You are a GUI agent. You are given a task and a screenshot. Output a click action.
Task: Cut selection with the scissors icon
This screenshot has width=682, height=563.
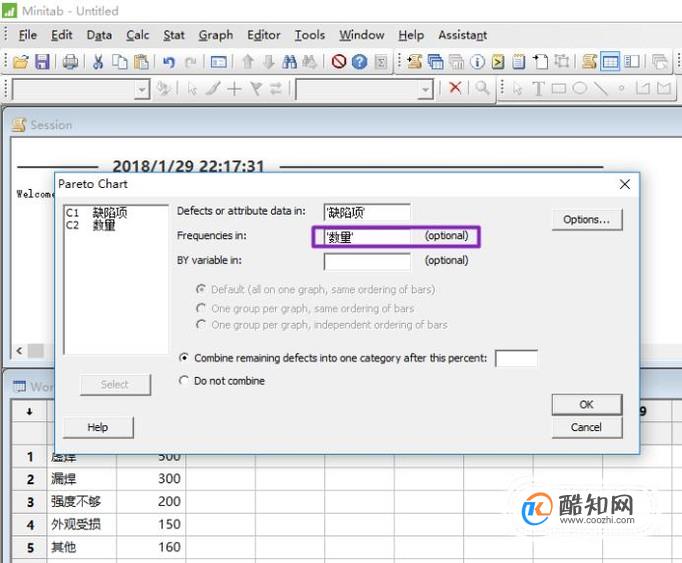(x=98, y=62)
